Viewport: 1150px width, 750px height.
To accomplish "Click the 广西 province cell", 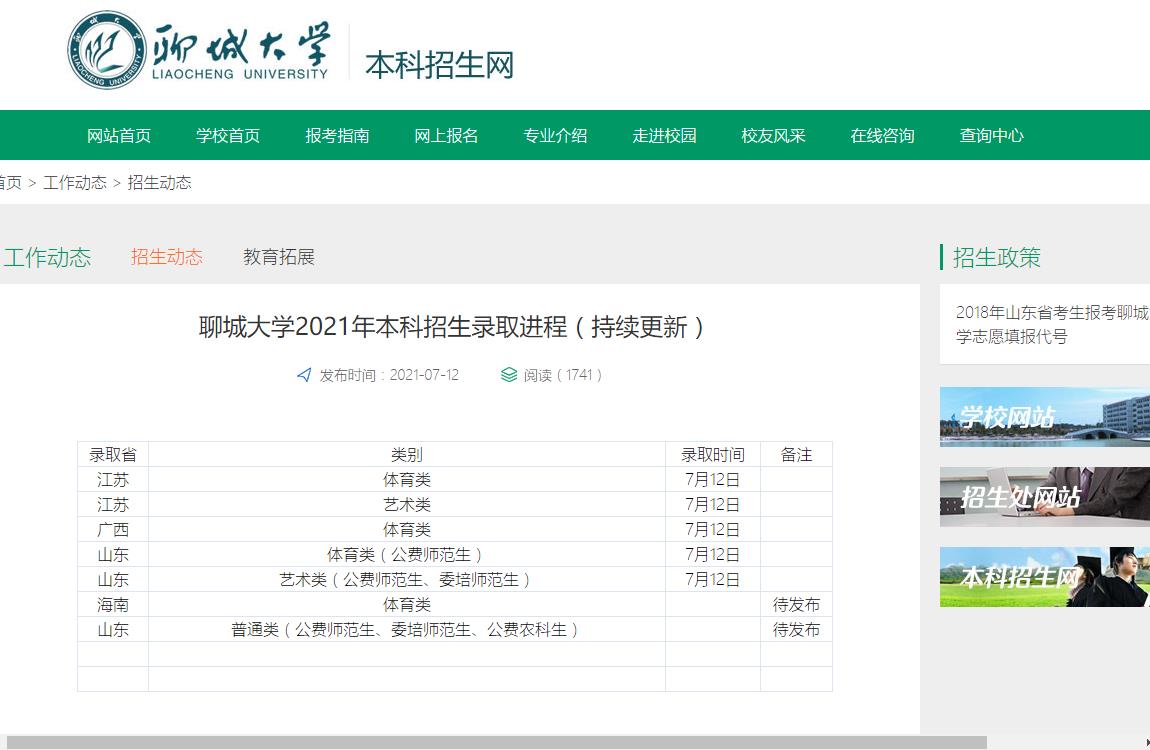I will 113,529.
